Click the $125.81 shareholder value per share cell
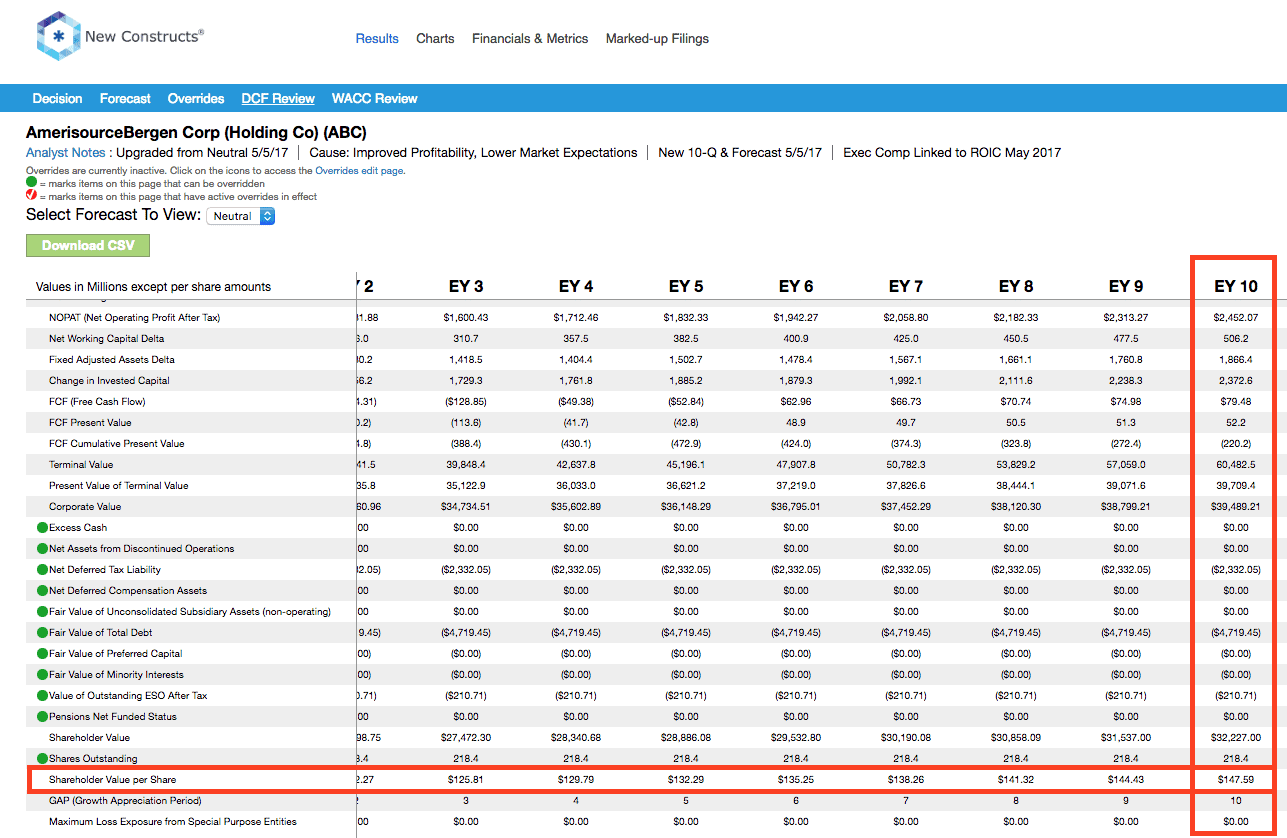The height and width of the screenshot is (838, 1287). pyautogui.click(x=466, y=780)
